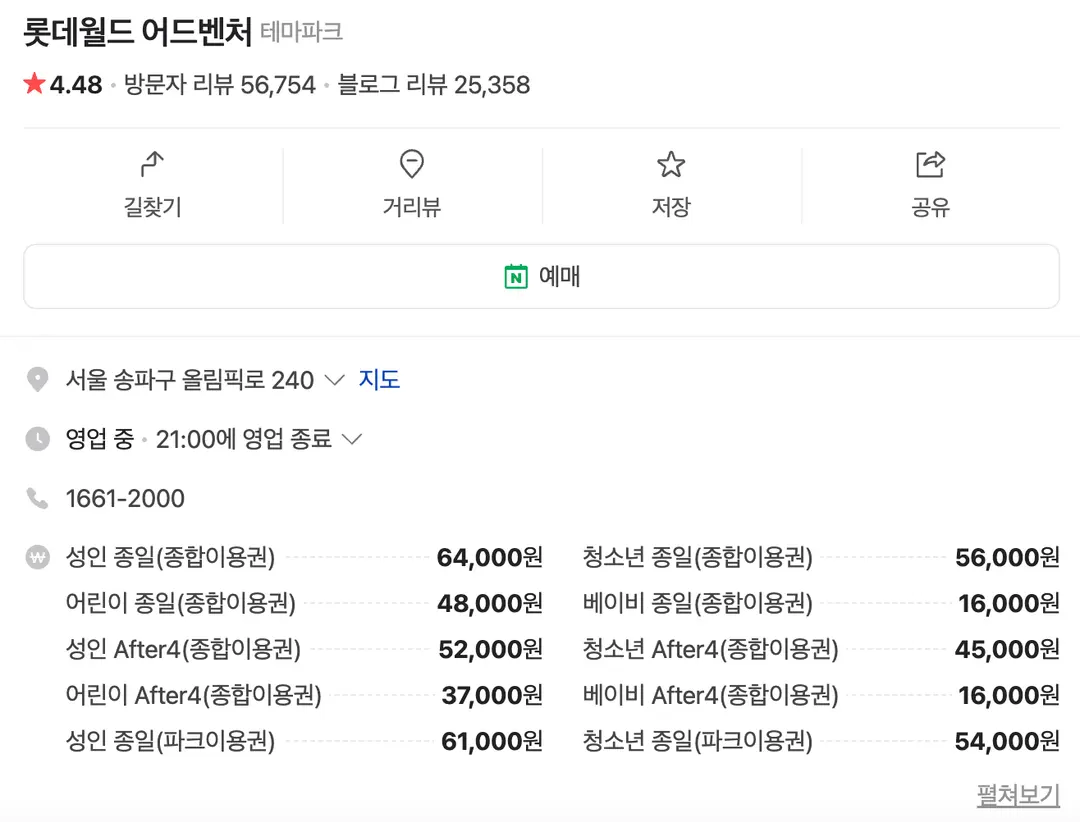Viewport: 1080px width, 822px height.
Task: Click the 예매 booking button
Action: pyautogui.click(x=541, y=276)
